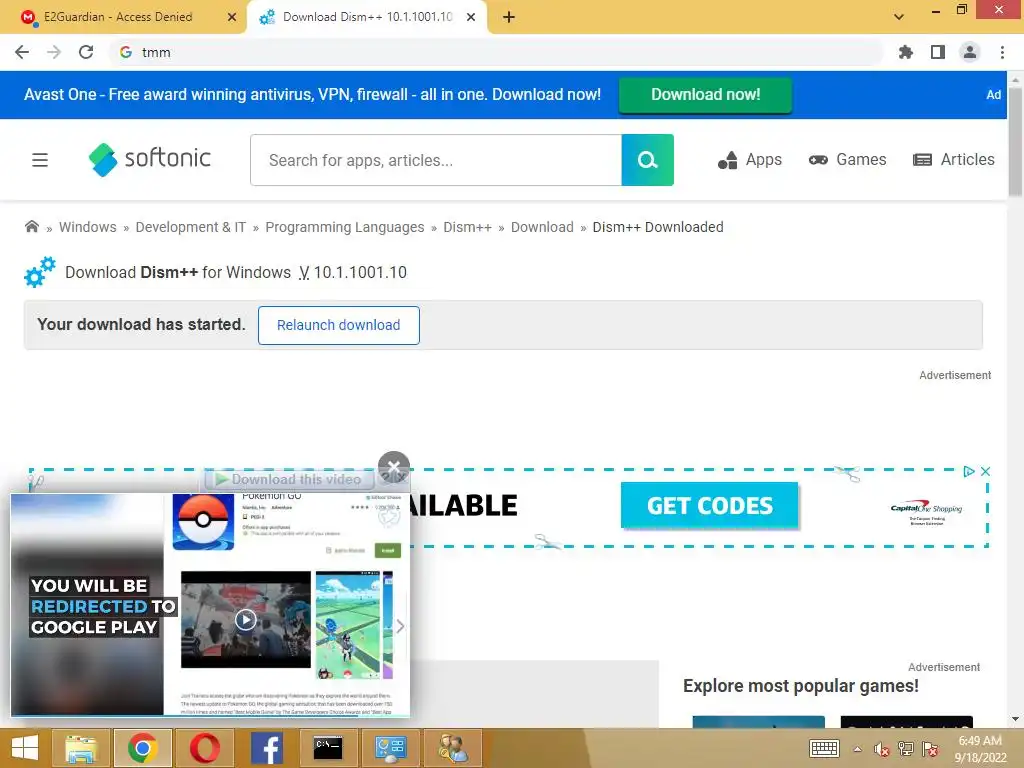The image size is (1024, 768).
Task: Click the Pokemon GO app icon
Action: (203, 522)
